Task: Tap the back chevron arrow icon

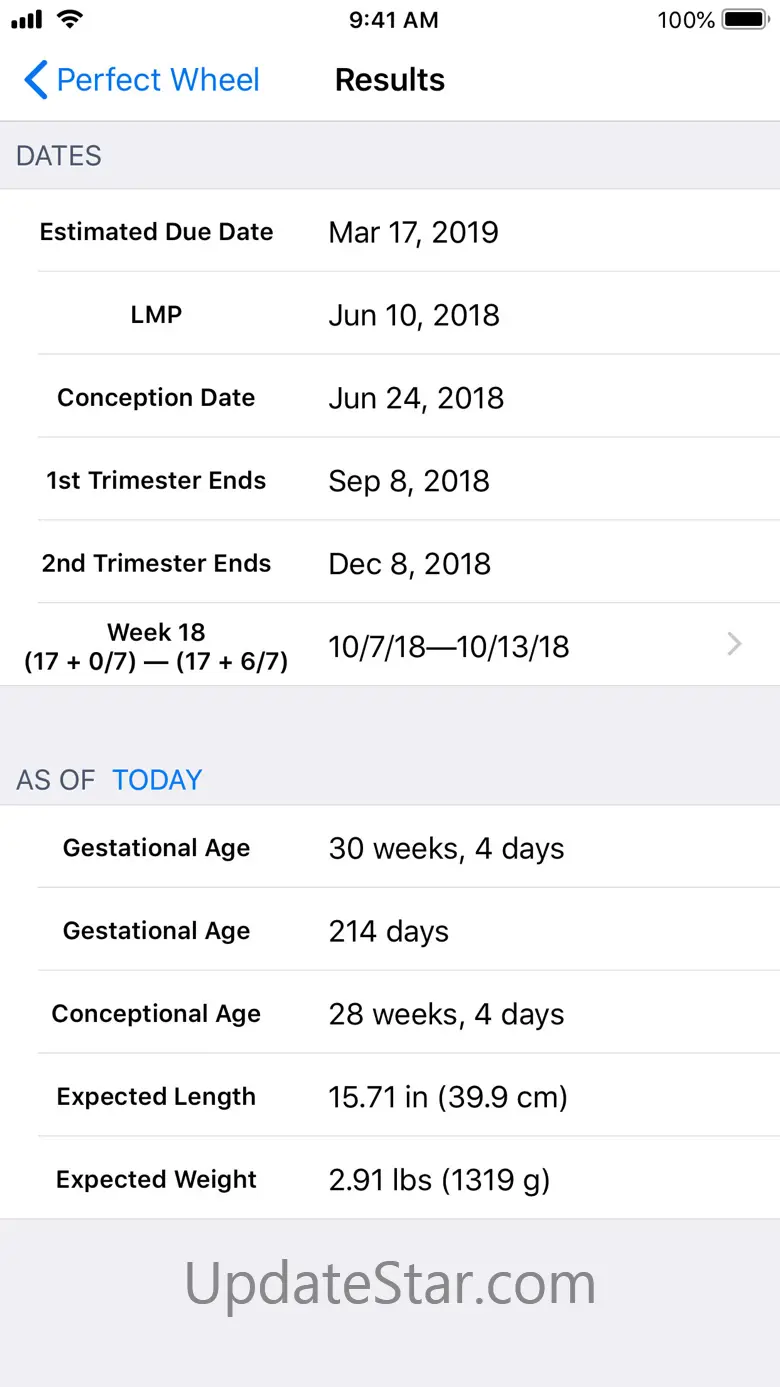Action: (35, 80)
